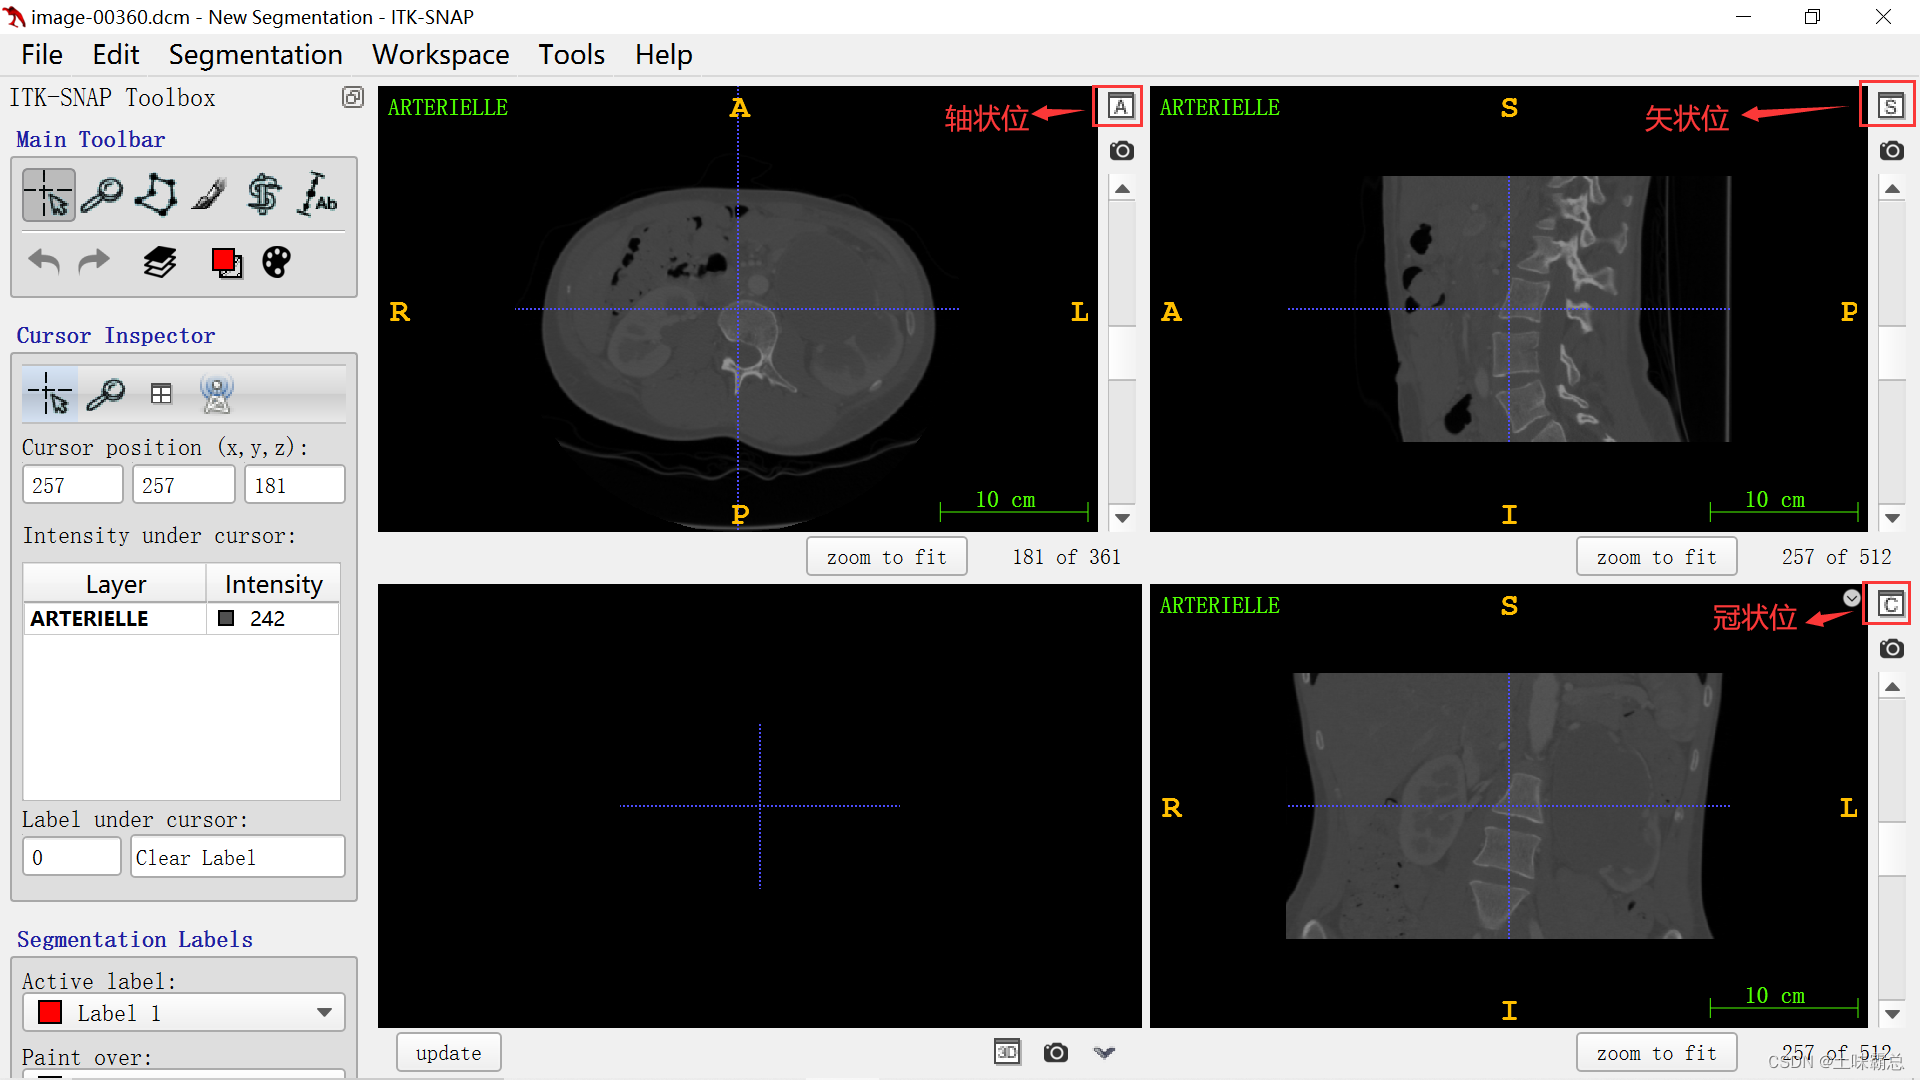Expand the Active label dropdown
This screenshot has width=1920, height=1080.
click(x=324, y=1012)
